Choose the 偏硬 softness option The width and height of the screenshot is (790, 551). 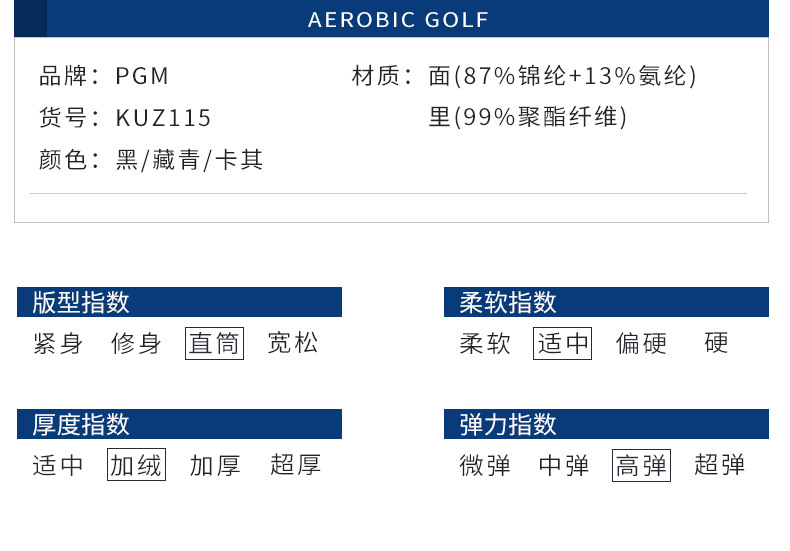pyautogui.click(x=641, y=344)
